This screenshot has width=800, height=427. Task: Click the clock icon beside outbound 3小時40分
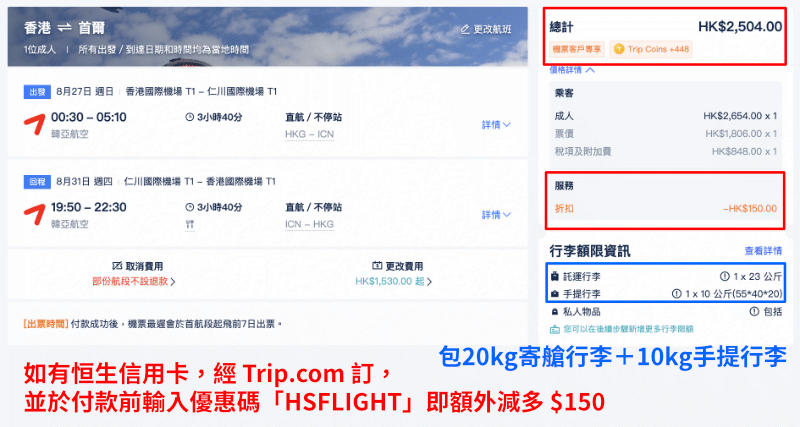point(189,117)
